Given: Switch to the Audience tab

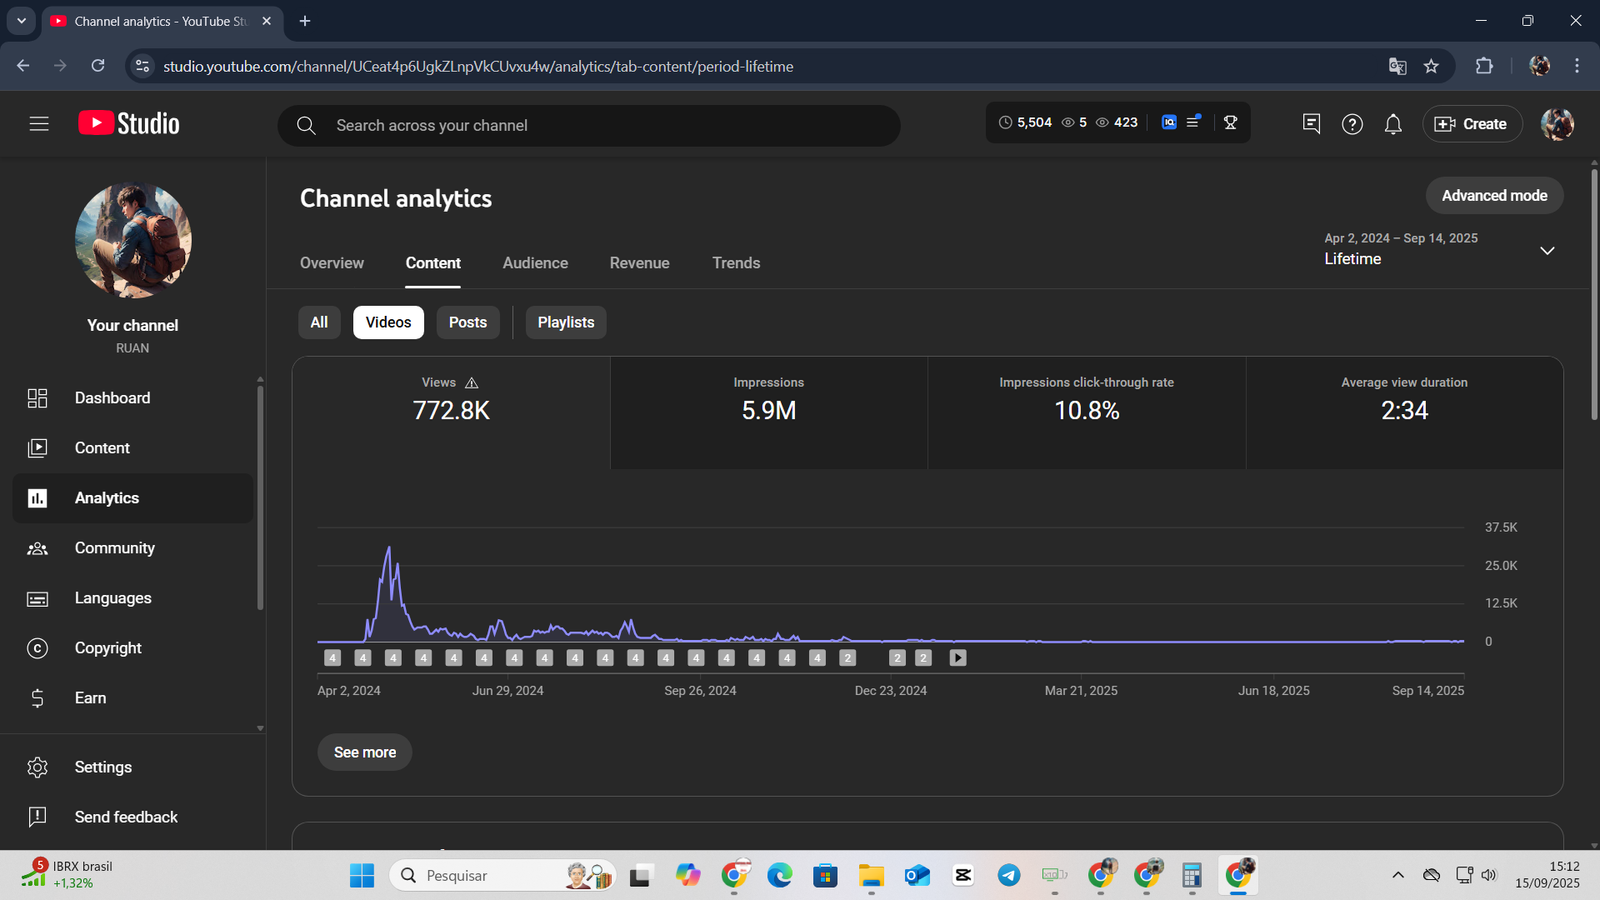Looking at the screenshot, I should (x=535, y=263).
